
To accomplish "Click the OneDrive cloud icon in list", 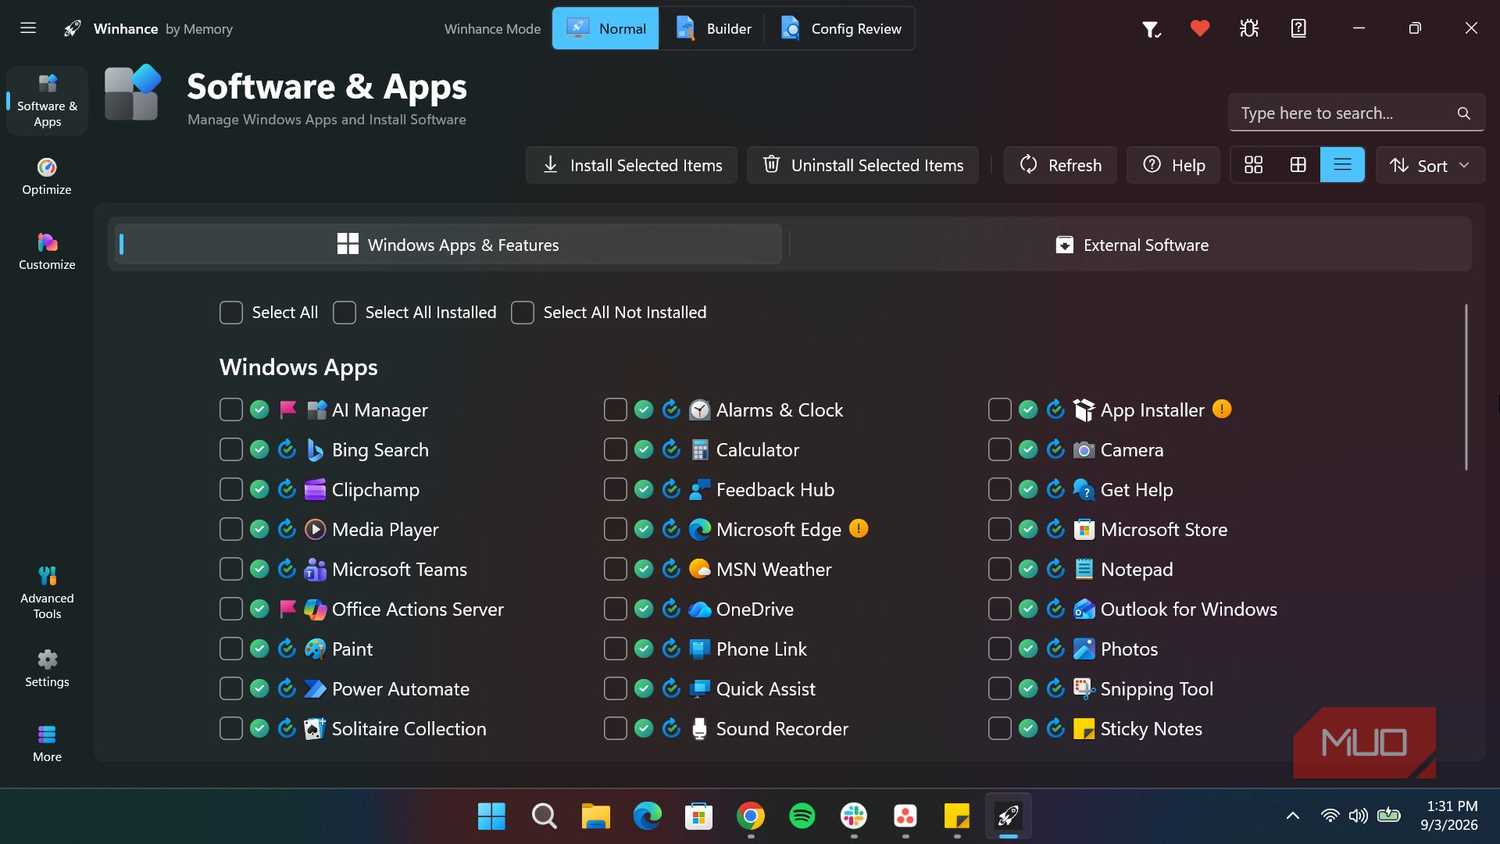I will [x=700, y=609].
